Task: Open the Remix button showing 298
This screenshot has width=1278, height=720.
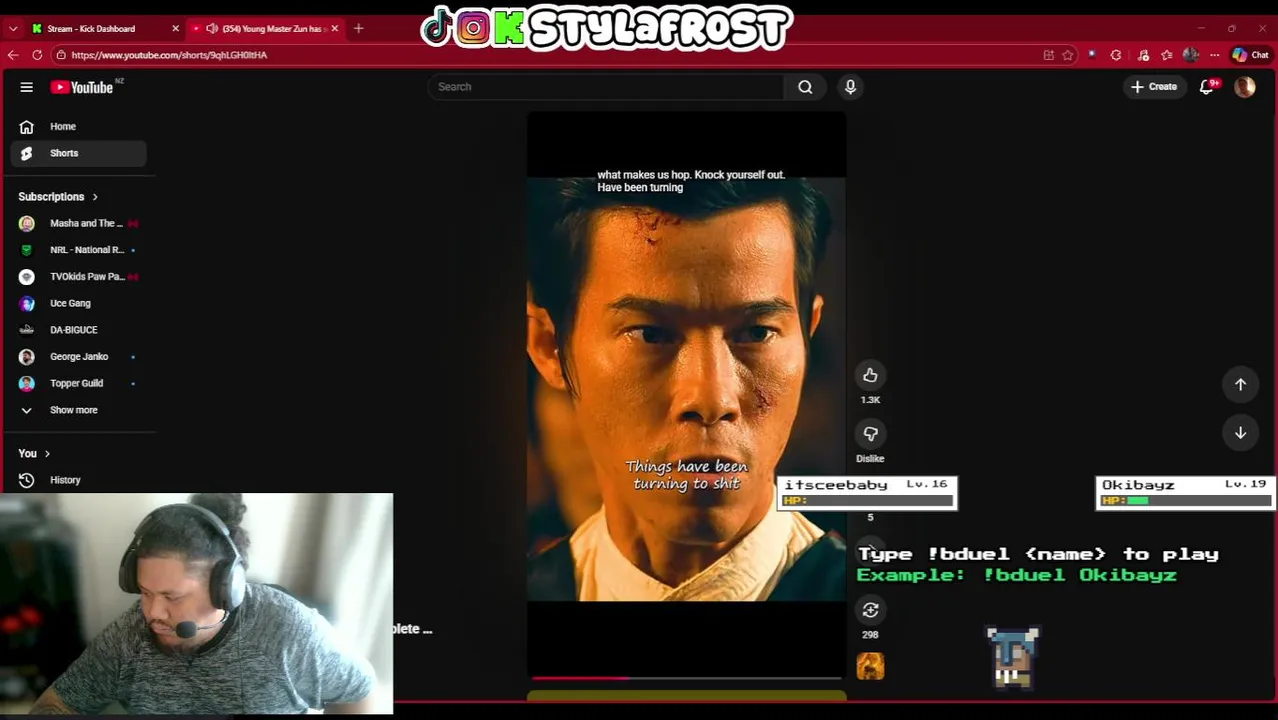Action: [870, 610]
